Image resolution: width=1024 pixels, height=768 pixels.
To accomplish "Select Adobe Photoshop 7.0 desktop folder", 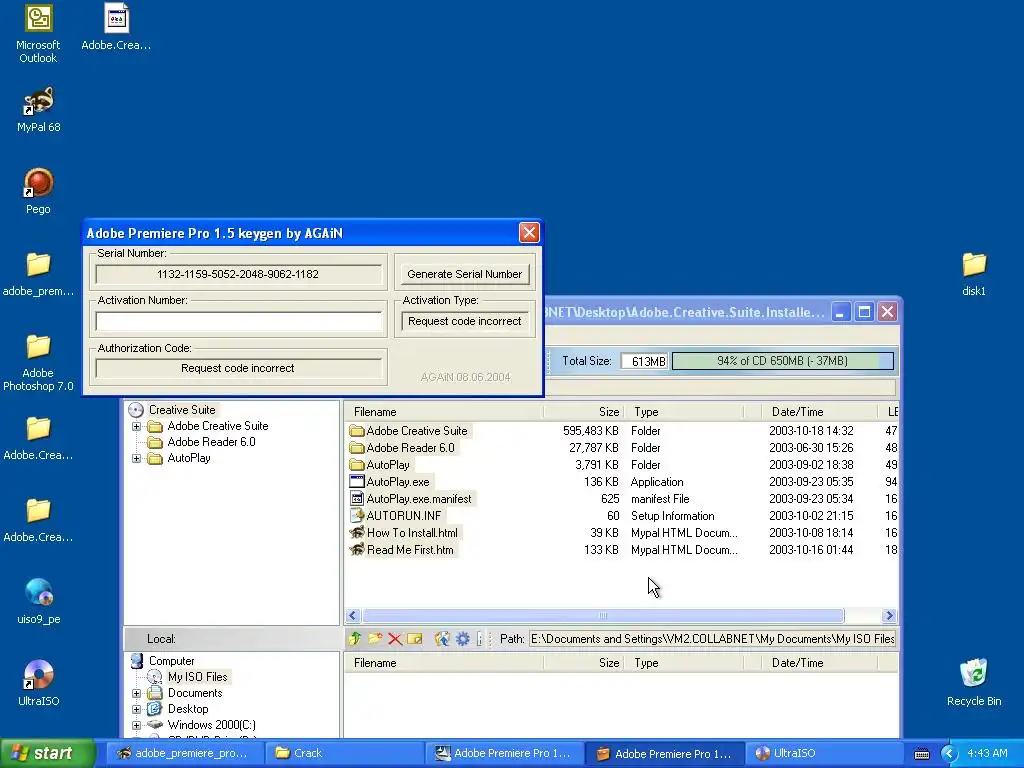I will click(39, 362).
